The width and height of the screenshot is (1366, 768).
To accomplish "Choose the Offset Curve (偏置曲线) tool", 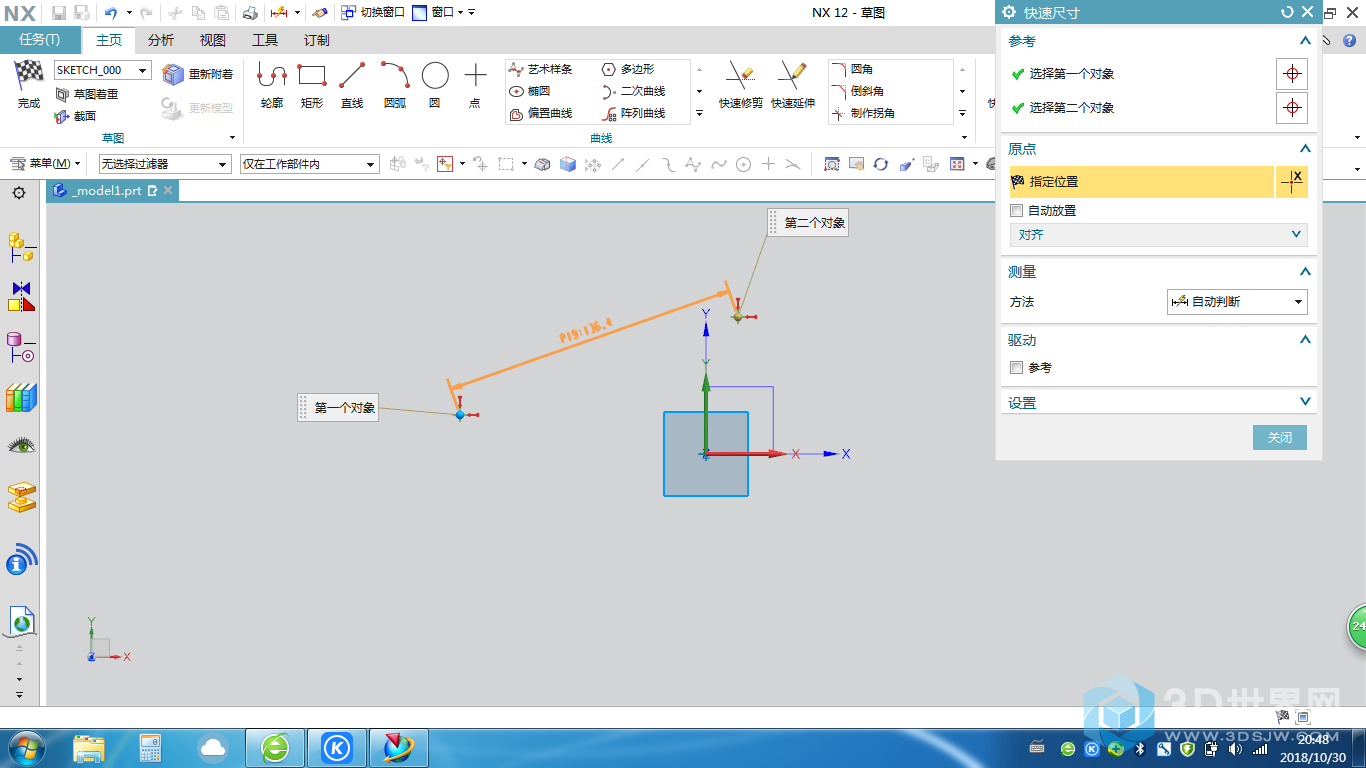I will pos(541,113).
